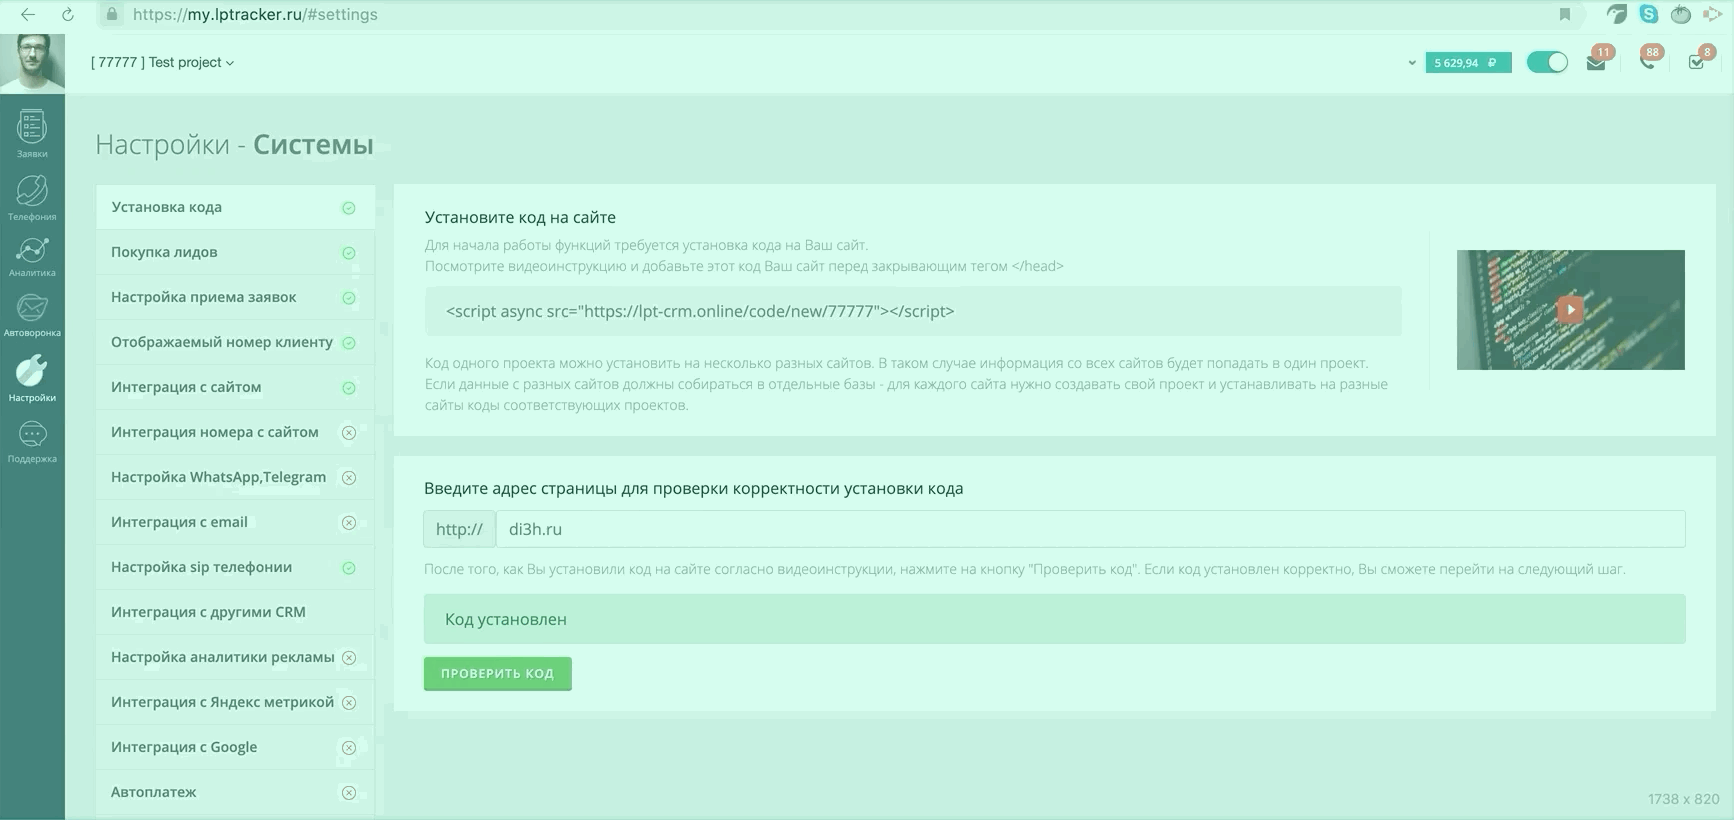This screenshot has width=1734, height=820.
Task: Expand the Test project dropdown
Action: (x=162, y=62)
